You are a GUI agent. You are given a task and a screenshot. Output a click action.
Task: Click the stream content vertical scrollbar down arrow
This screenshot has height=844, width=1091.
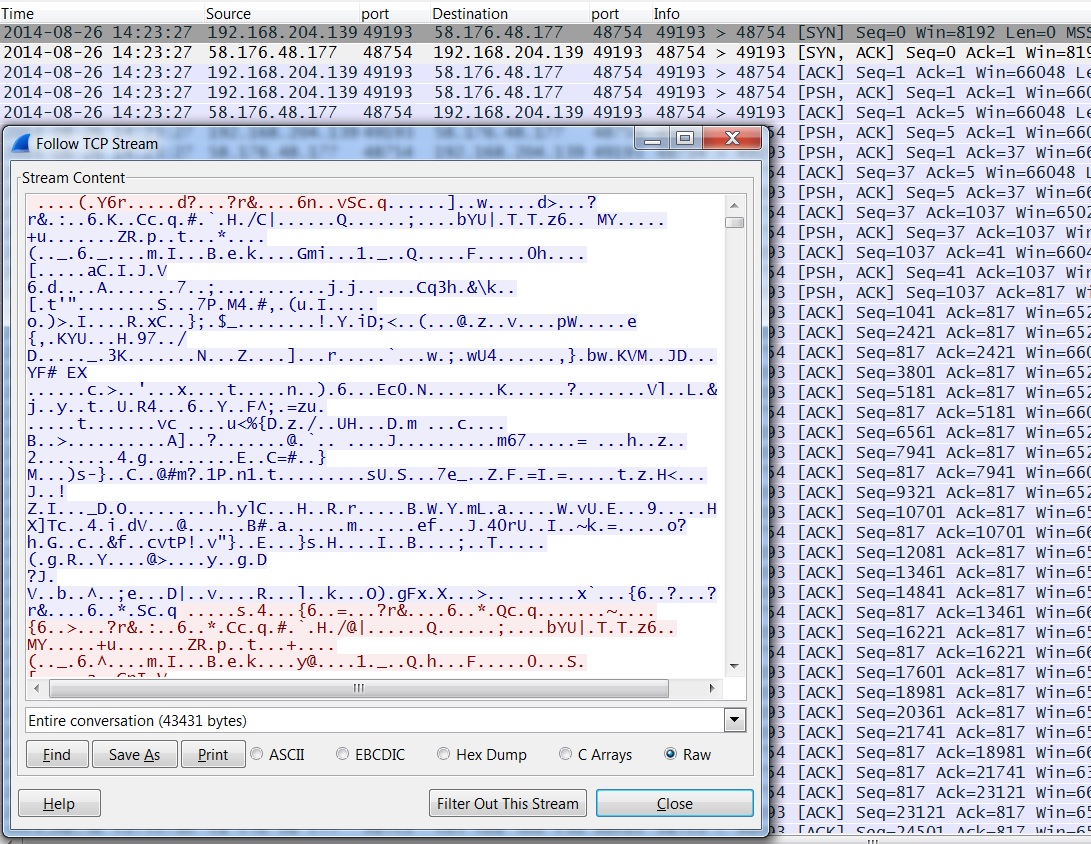(x=734, y=665)
